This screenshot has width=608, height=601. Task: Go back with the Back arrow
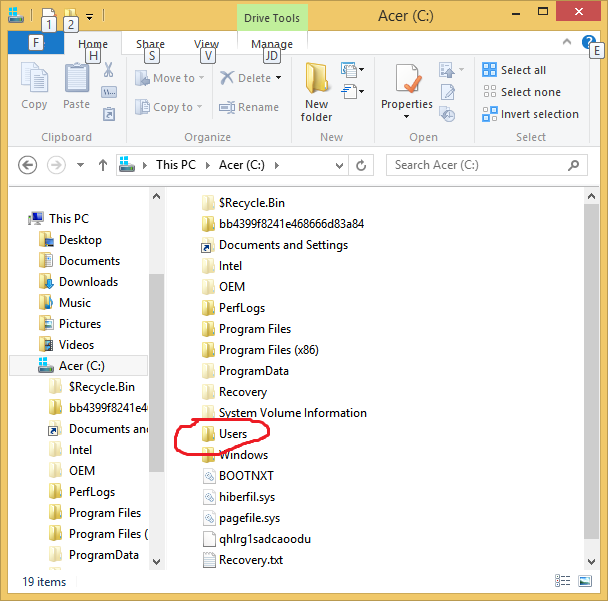click(28, 165)
